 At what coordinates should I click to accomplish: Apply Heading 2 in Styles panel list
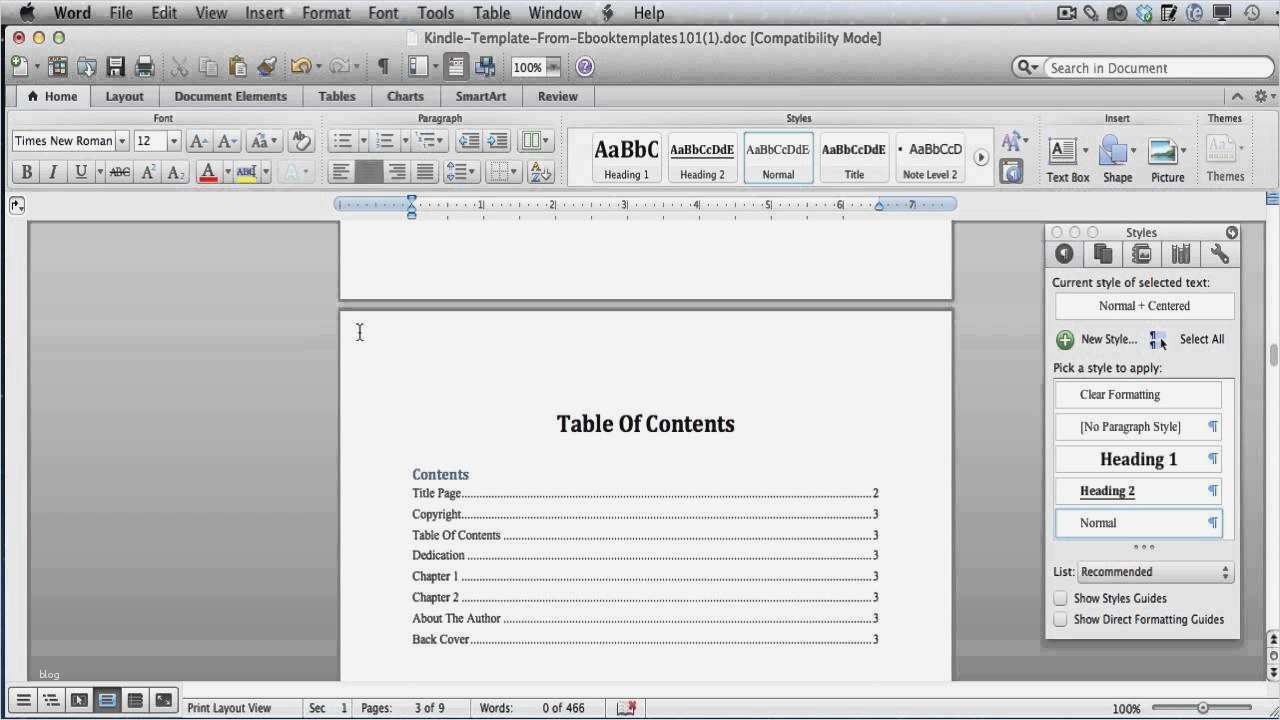(x=1138, y=491)
